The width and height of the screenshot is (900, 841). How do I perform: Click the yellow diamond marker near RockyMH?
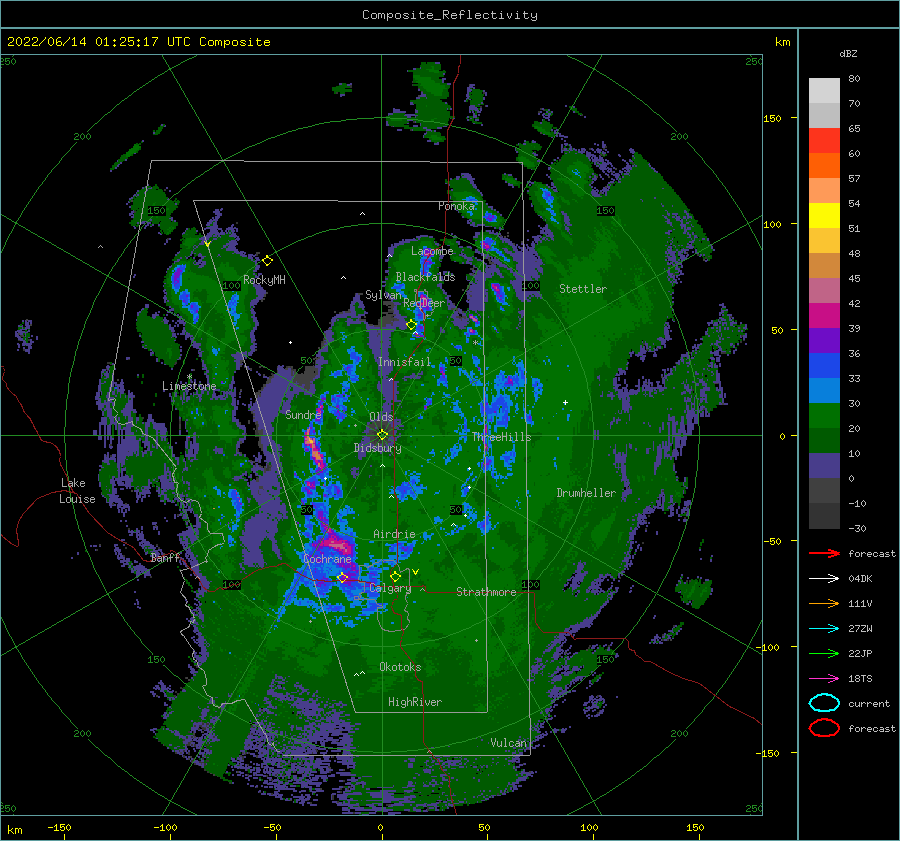[x=267, y=261]
